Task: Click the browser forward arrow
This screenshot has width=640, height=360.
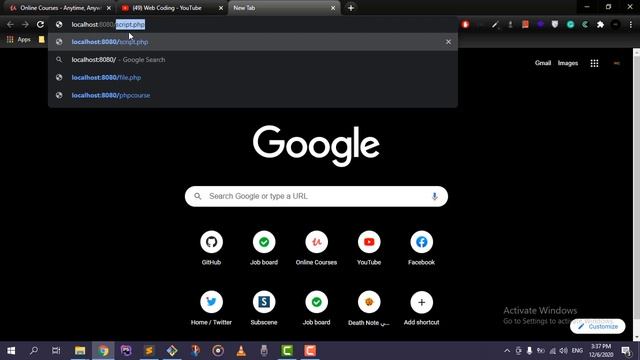Action: [x=25, y=24]
